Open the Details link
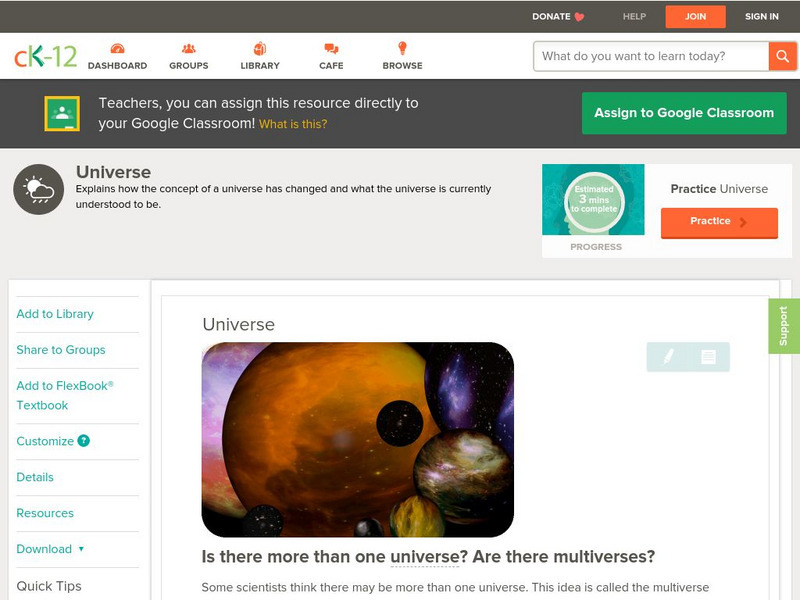Screen dimensions: 800x600 (x=35, y=477)
